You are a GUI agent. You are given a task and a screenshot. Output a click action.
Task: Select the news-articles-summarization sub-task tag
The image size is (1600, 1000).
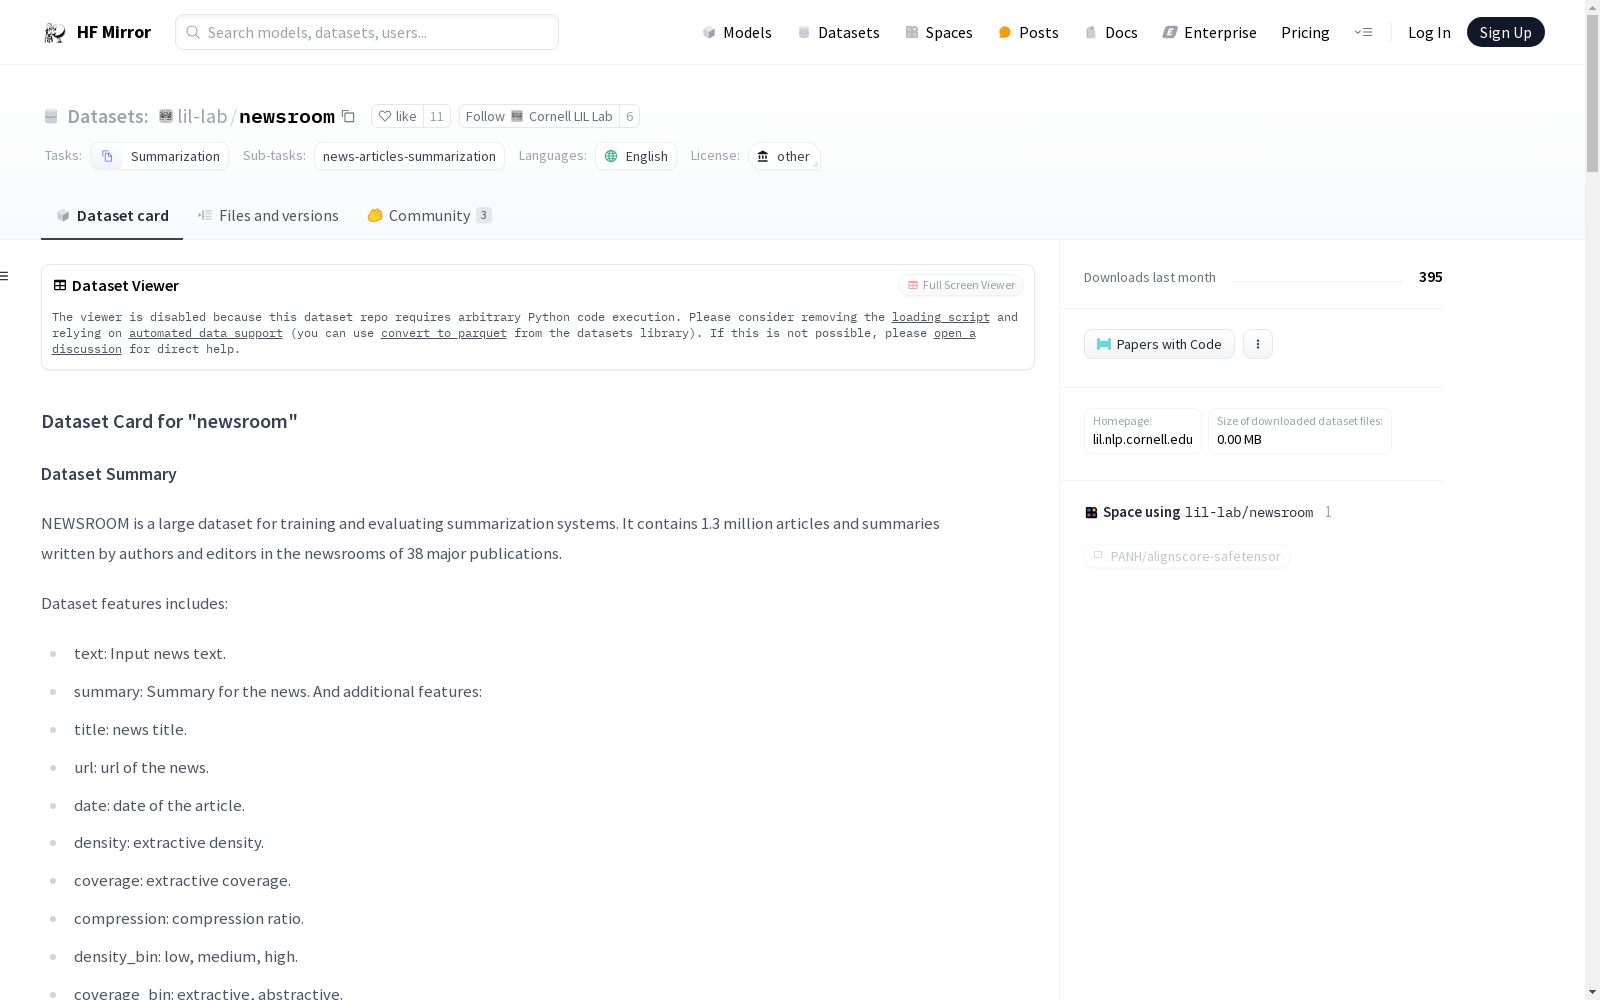409,156
